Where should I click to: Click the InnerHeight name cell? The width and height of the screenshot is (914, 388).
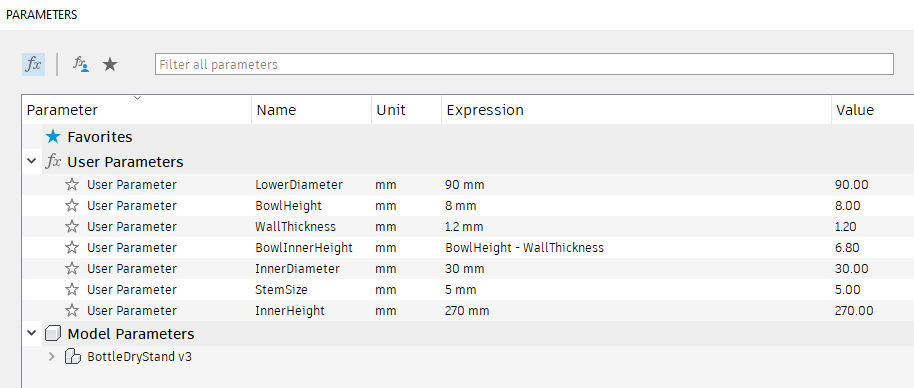pyautogui.click(x=290, y=311)
